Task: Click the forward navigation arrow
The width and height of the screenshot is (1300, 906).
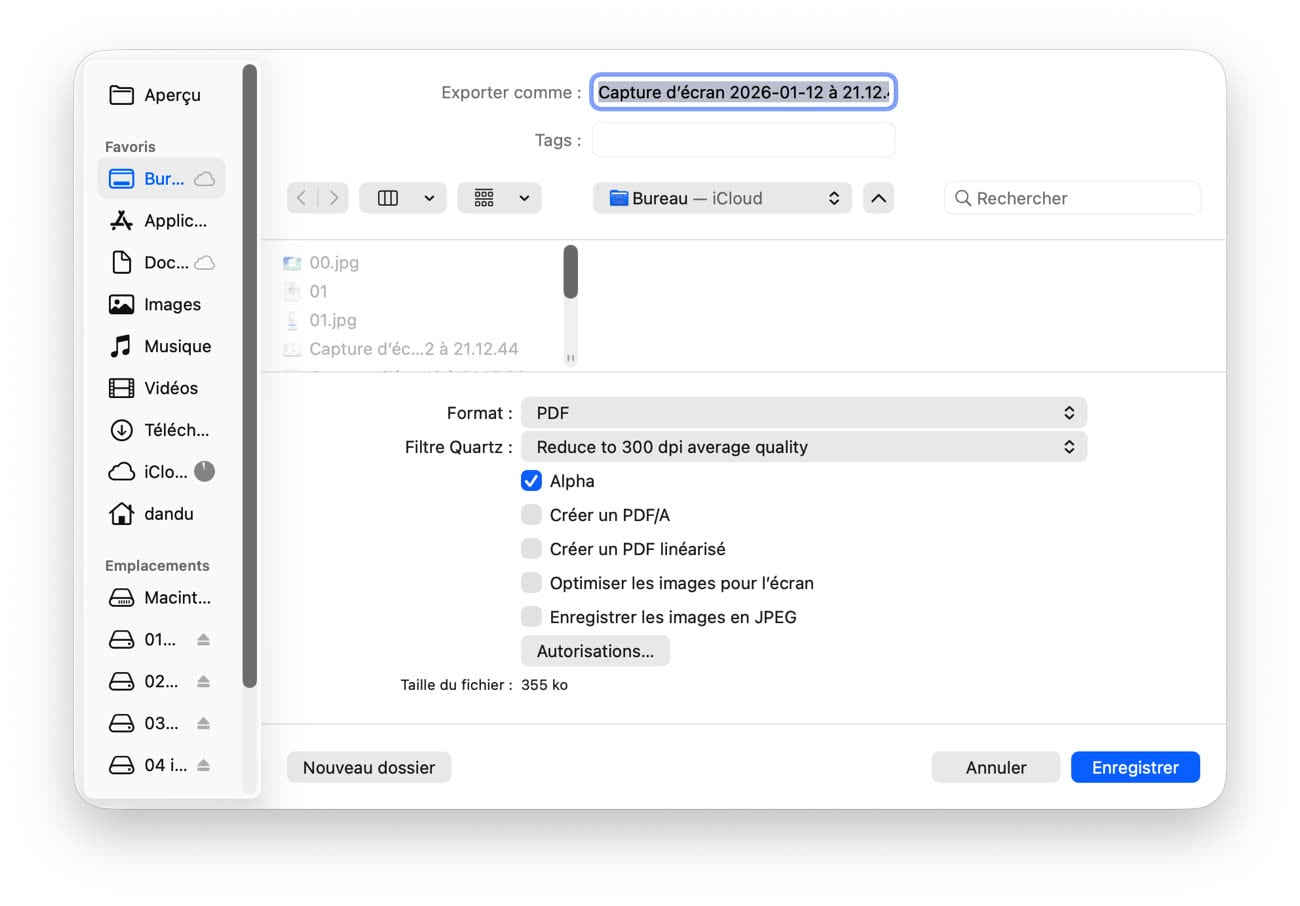Action: 334,198
